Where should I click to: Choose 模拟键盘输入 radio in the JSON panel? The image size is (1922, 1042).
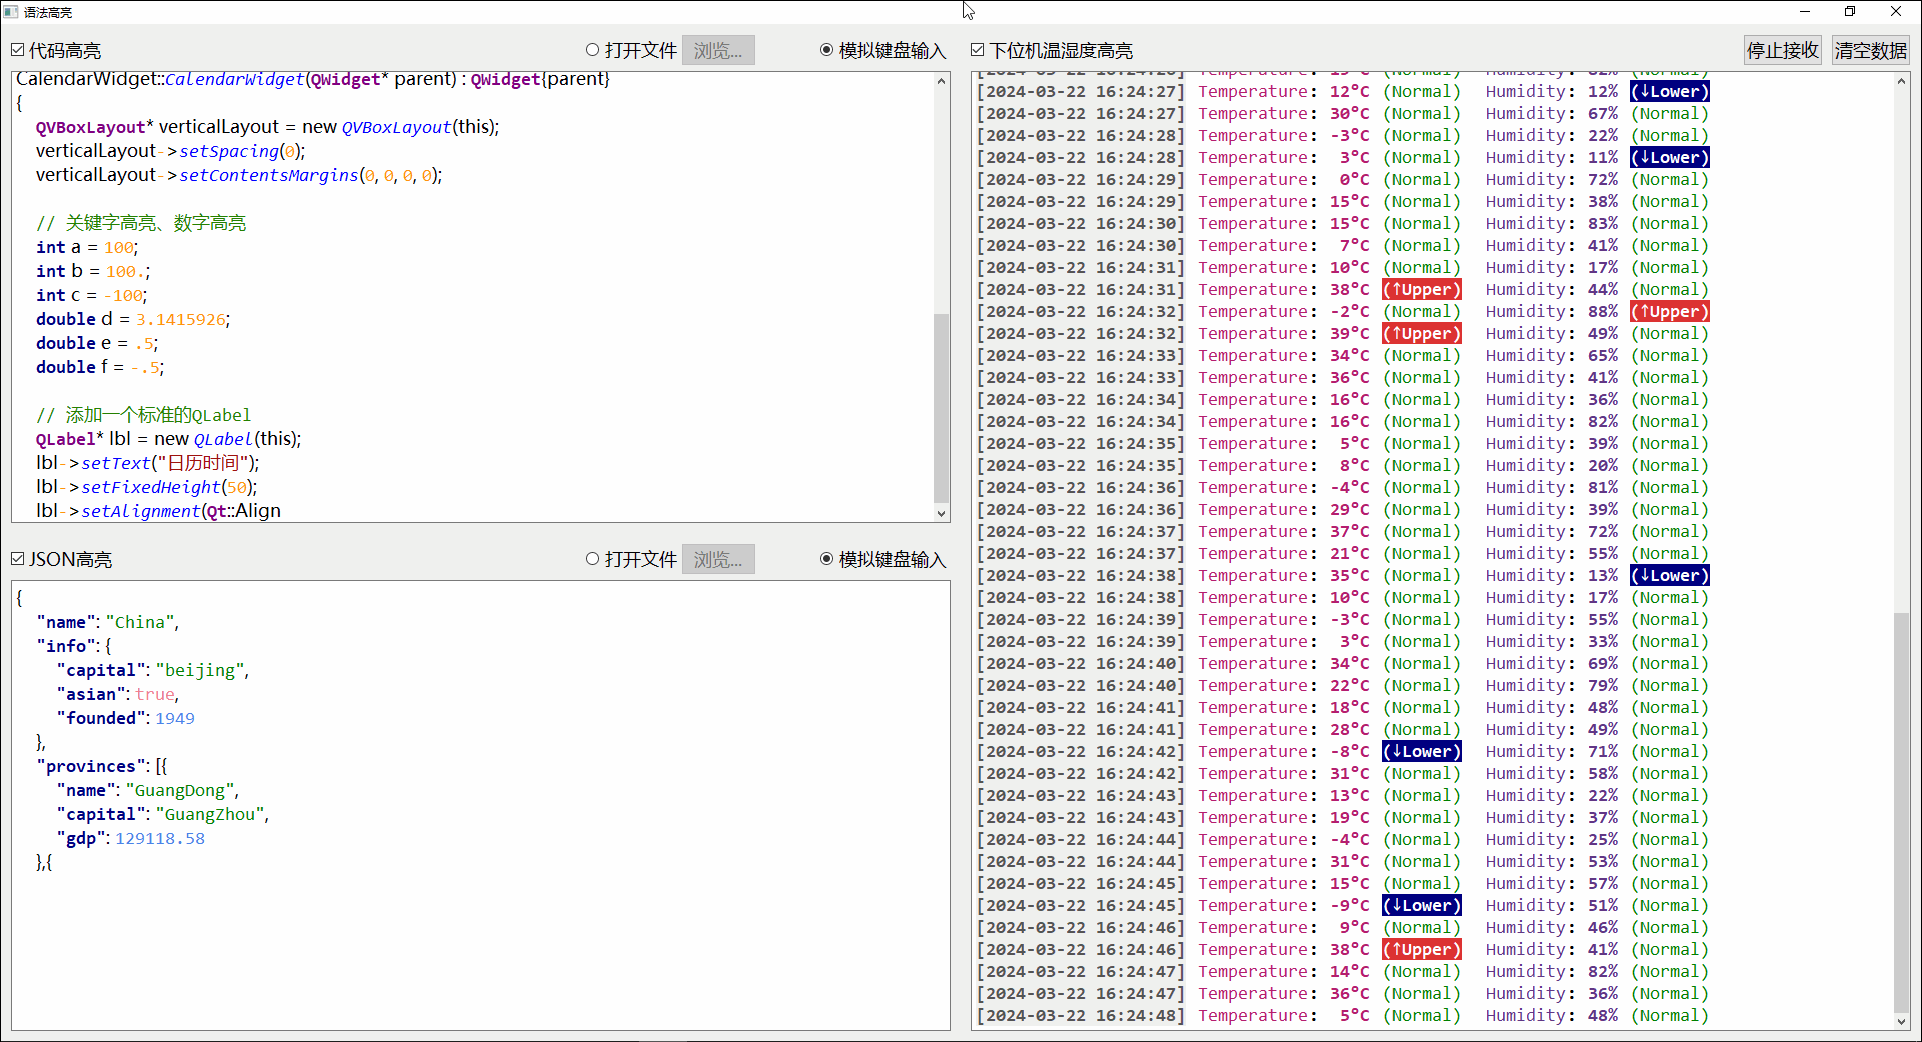coord(826,559)
